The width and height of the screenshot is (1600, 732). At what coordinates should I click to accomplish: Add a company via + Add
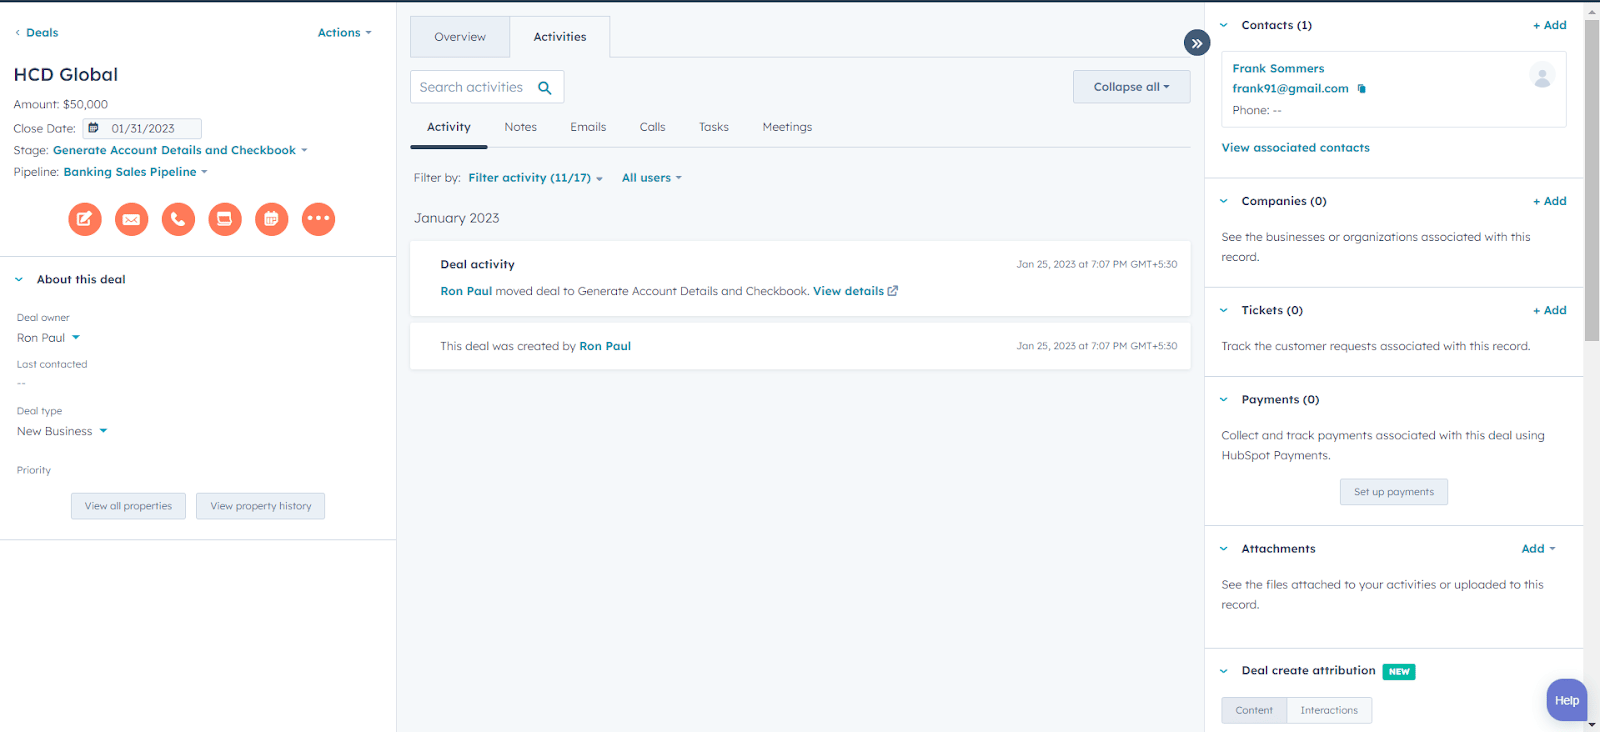[x=1550, y=201]
